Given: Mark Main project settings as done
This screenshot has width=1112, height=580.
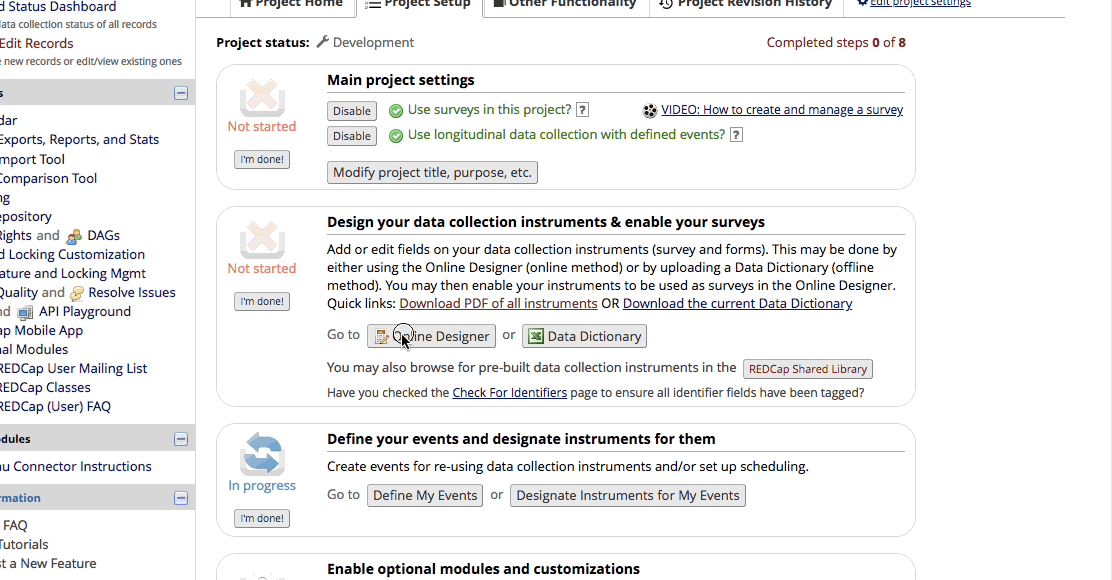Looking at the screenshot, I should point(262,160).
